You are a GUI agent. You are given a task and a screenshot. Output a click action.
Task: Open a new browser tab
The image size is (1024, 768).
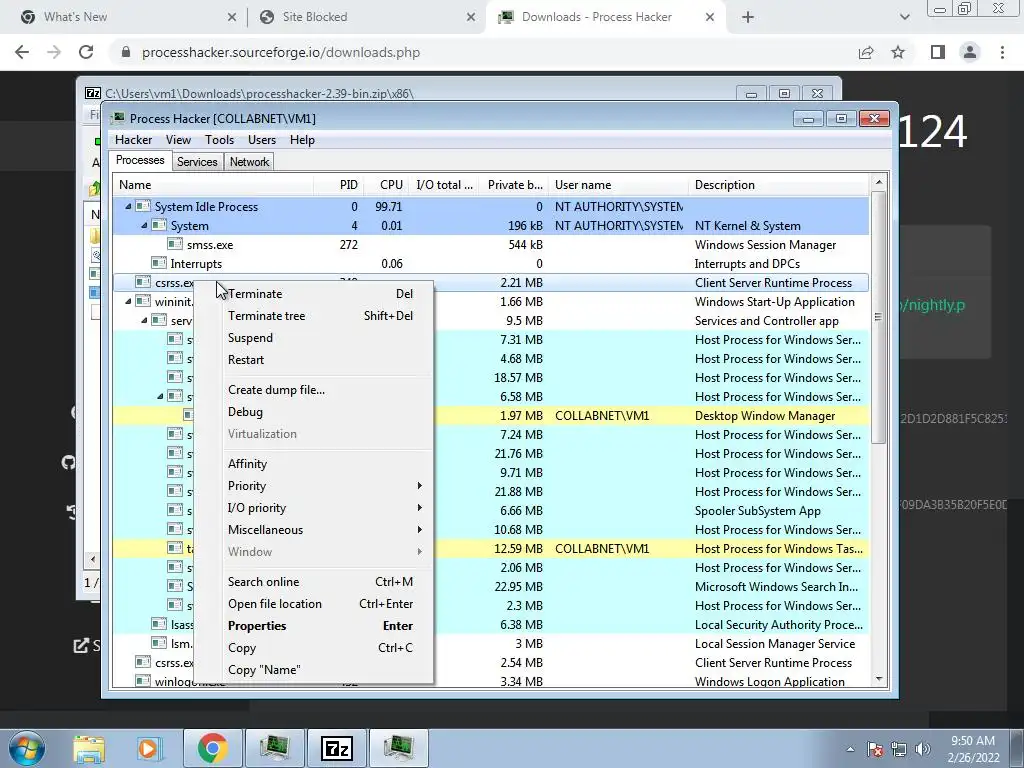pos(748,18)
